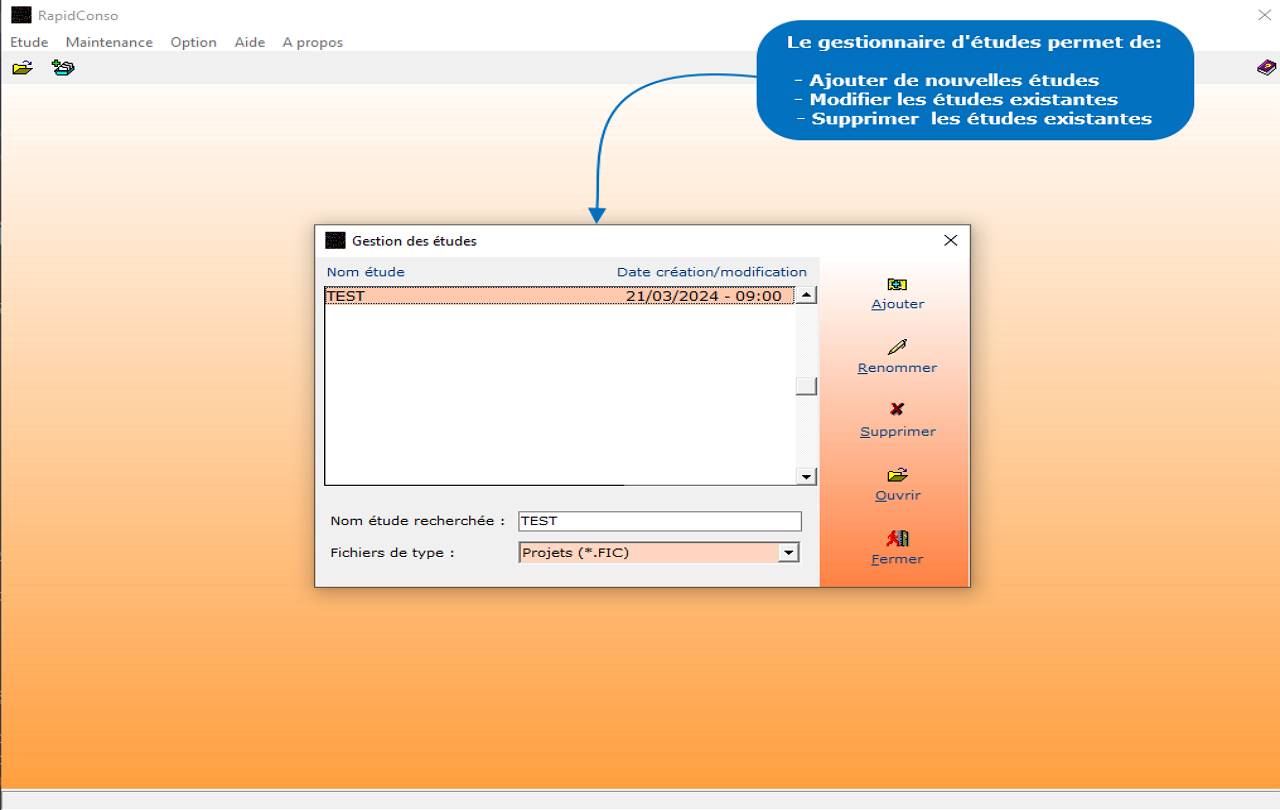1280x810 pixels.
Task: Click the red X Supprimer icon
Action: click(x=897, y=410)
